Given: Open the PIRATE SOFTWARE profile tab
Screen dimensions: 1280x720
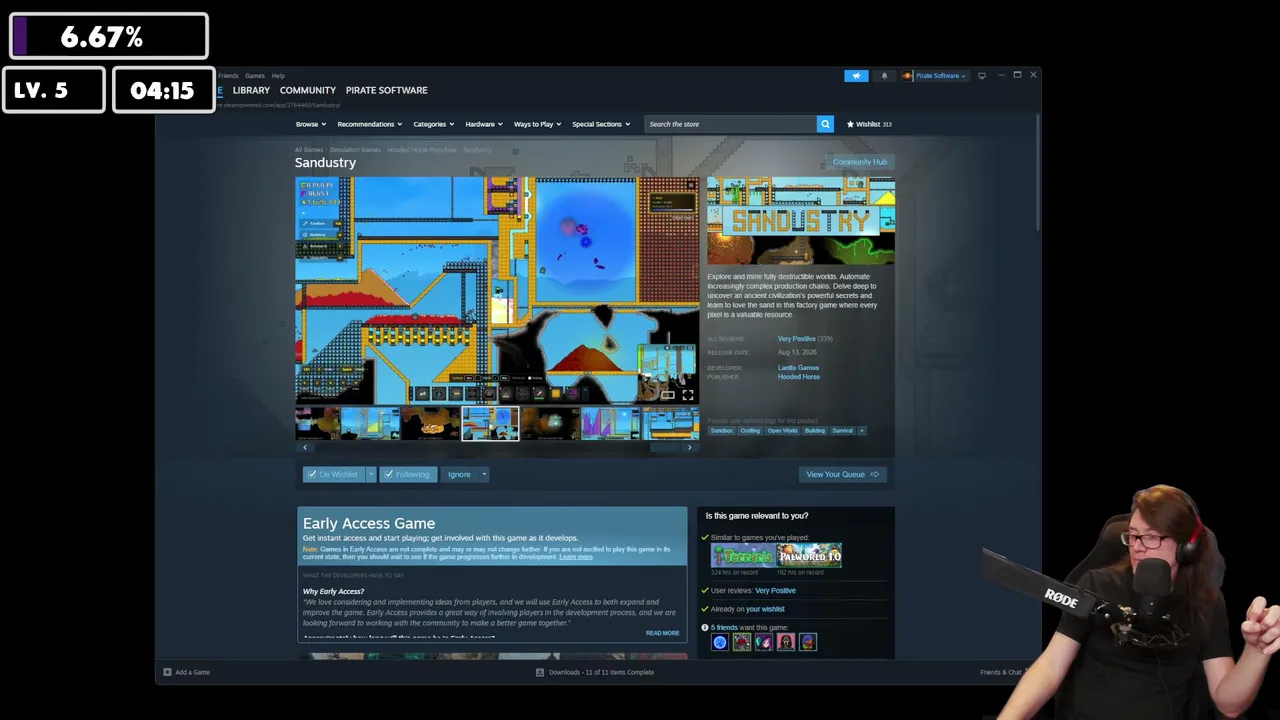Looking at the screenshot, I should click(x=387, y=90).
